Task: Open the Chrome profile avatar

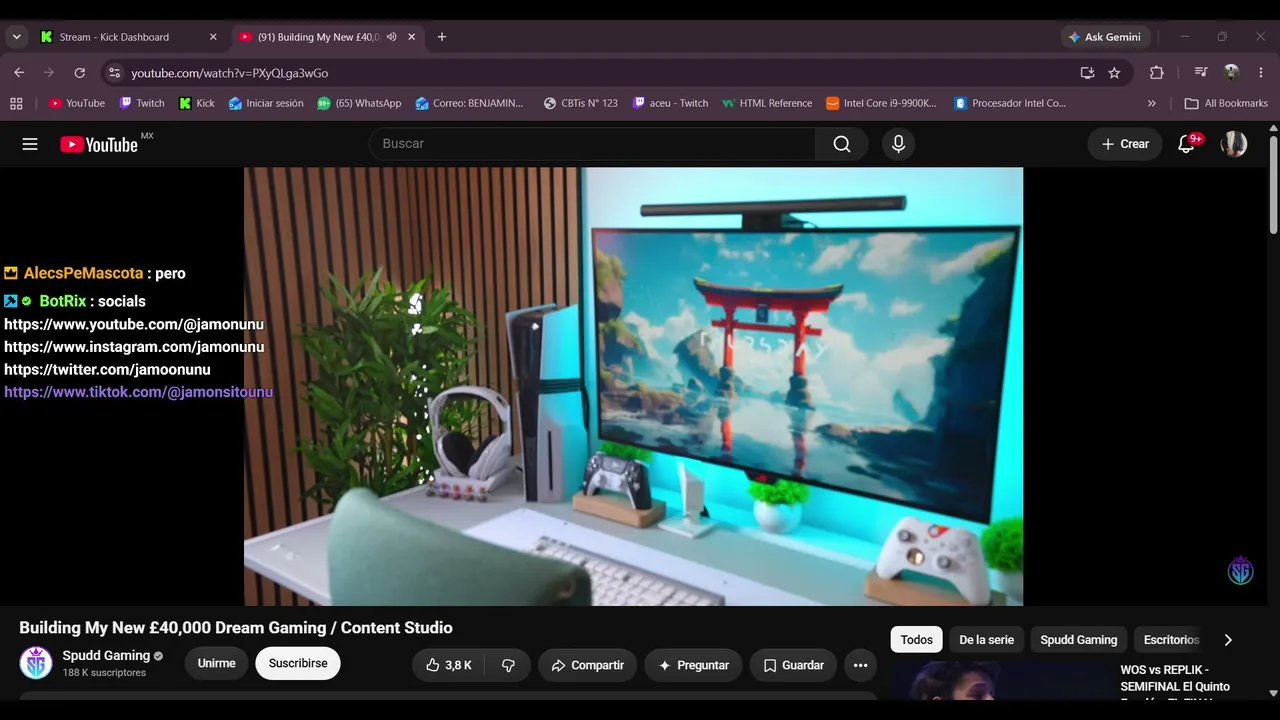Action: (x=1231, y=72)
